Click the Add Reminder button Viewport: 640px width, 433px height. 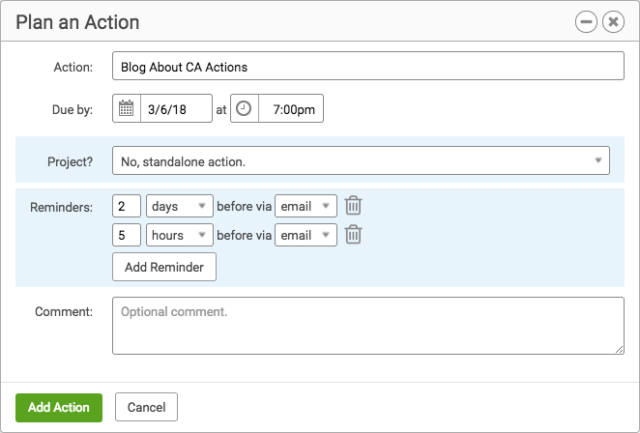[x=164, y=267]
